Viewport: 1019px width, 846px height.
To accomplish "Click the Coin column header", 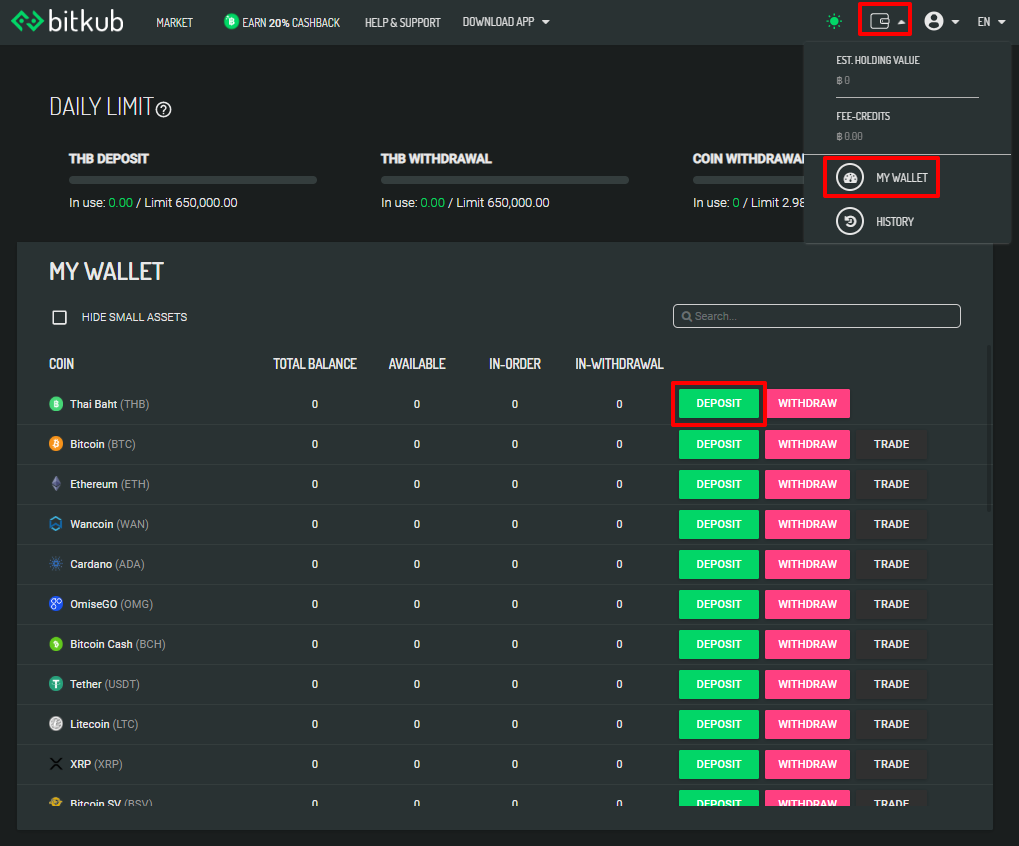I will [61, 364].
